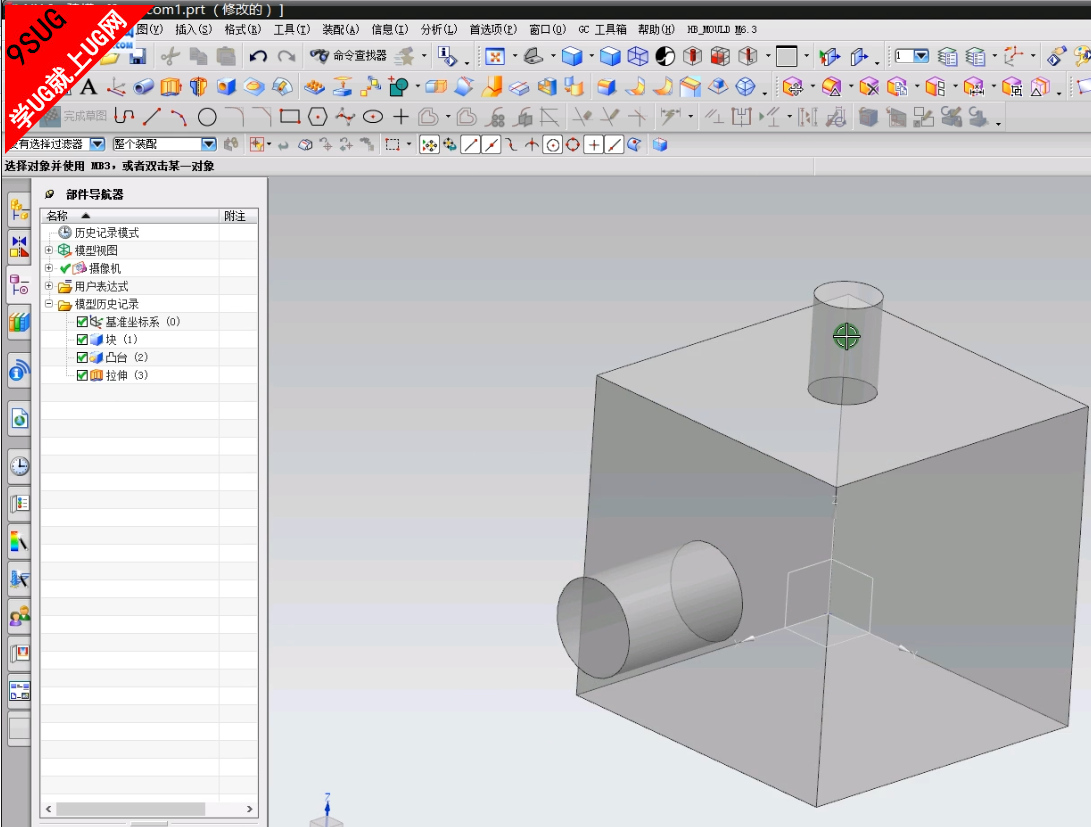Select the Extrude feature tool in toolbar
Screen dimensions: 1091x827
pos(170,87)
